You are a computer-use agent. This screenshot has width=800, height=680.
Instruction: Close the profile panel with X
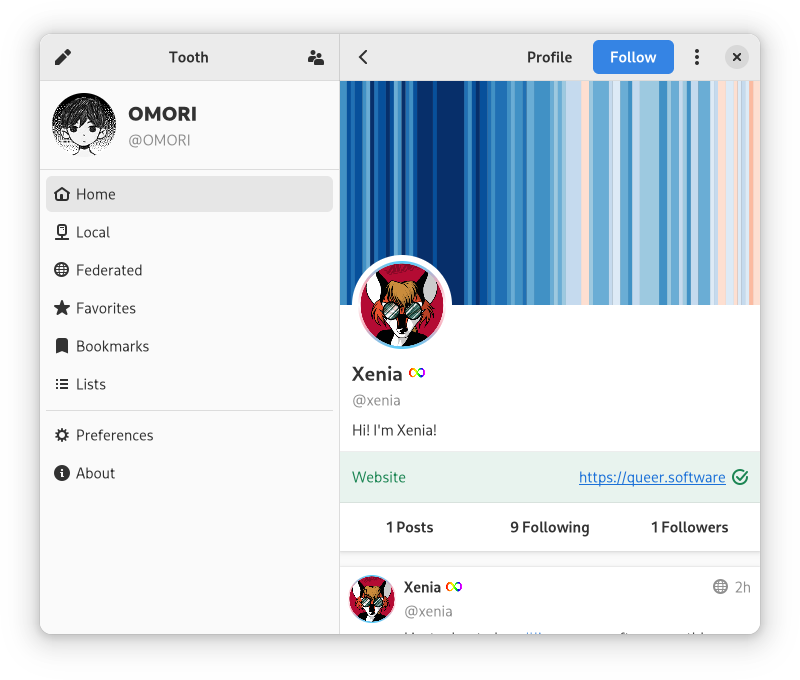[737, 57]
